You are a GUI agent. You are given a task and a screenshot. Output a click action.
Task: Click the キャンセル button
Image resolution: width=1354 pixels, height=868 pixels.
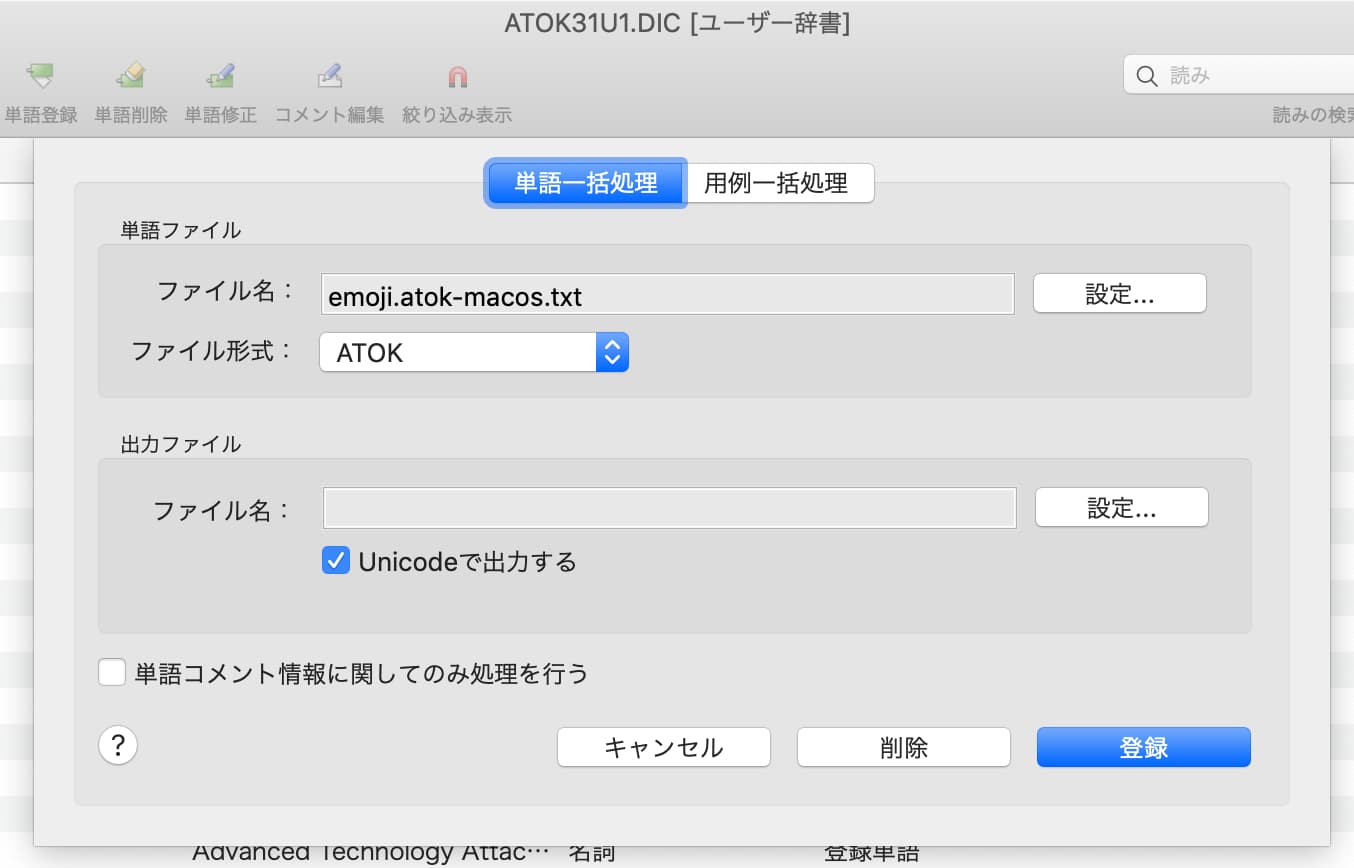663,747
